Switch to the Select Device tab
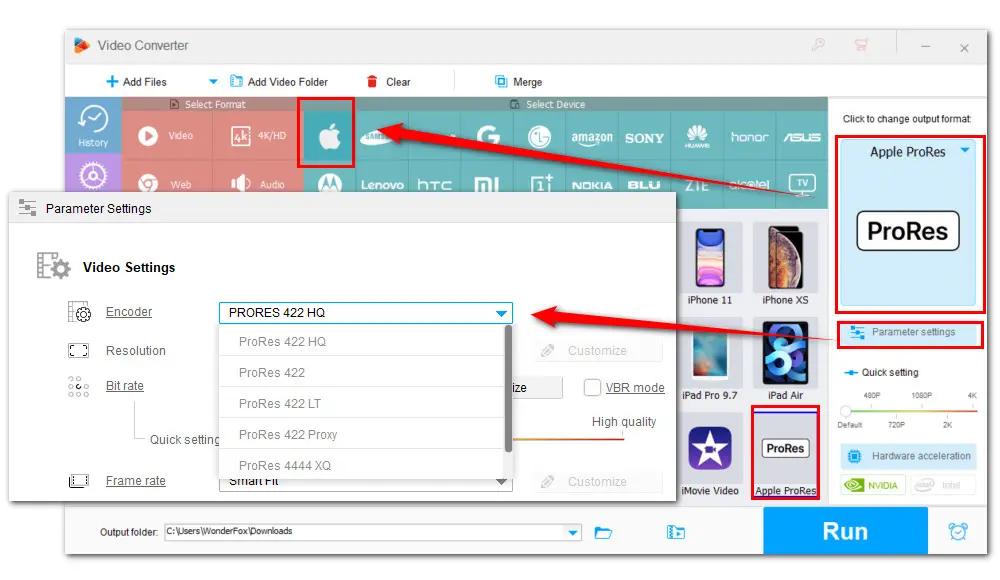Screen dimensions: 1000x580 [548, 104]
